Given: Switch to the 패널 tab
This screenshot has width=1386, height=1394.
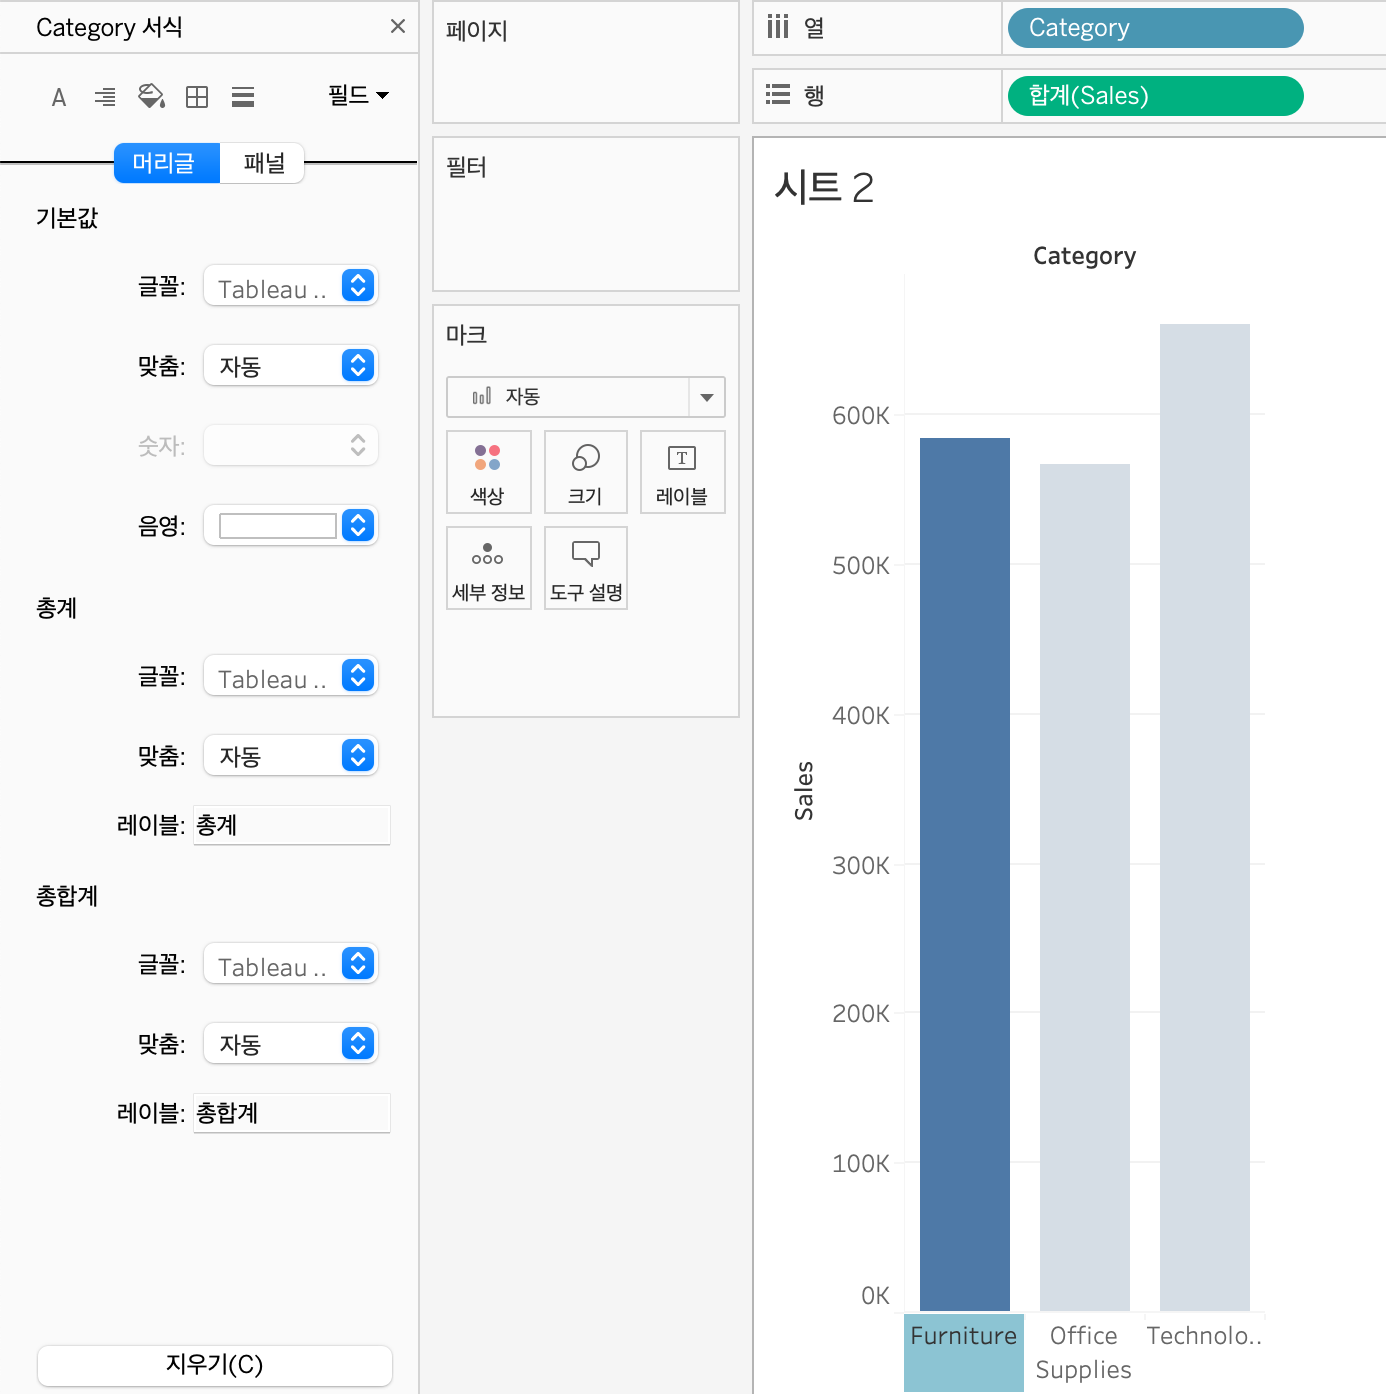Looking at the screenshot, I should 262,163.
